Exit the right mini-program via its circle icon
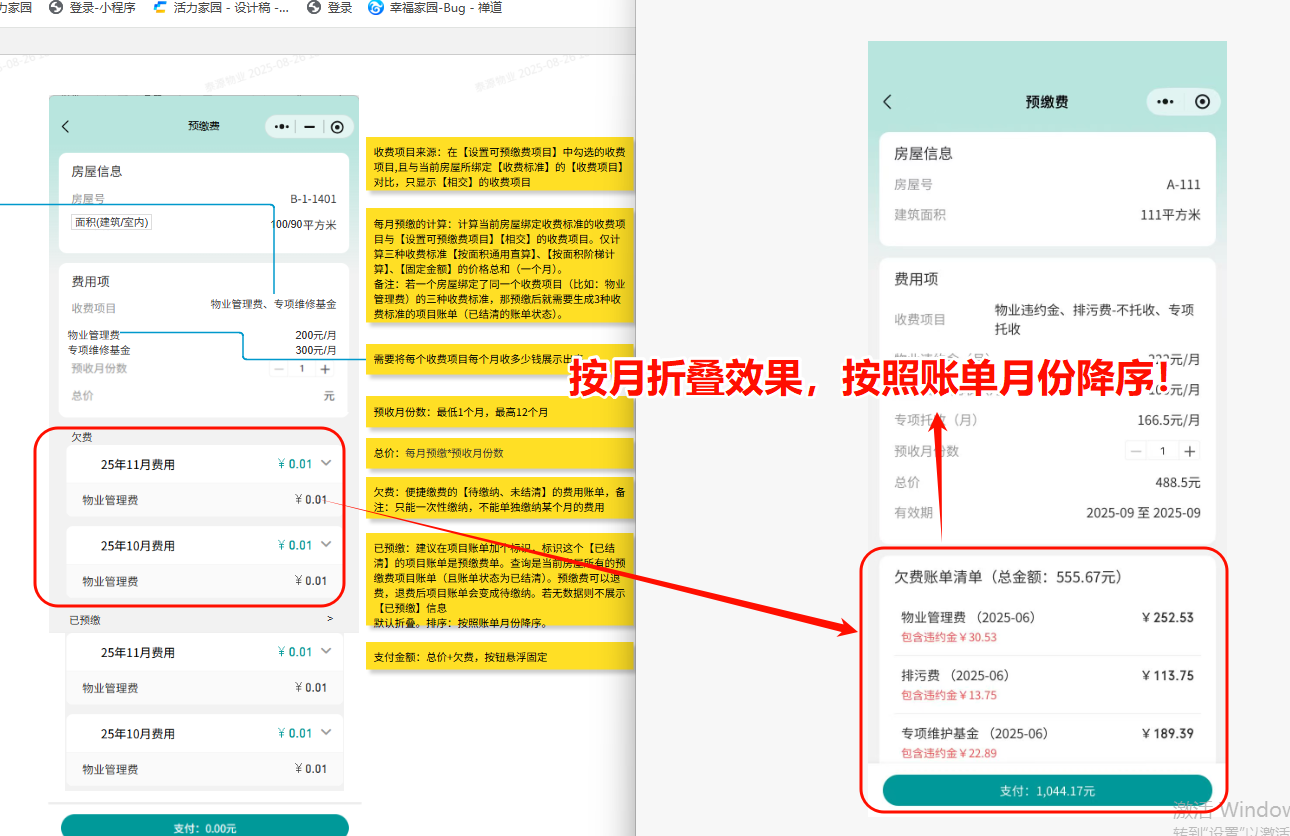The image size is (1290, 836). point(1202,101)
